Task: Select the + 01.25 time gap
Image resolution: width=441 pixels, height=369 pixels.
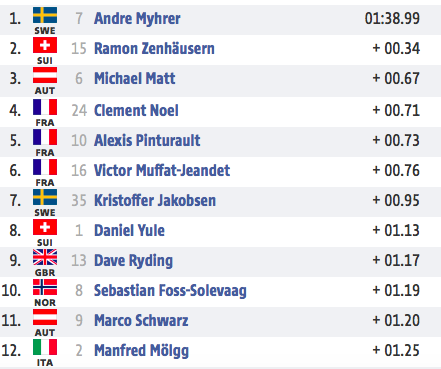Action: point(396,350)
